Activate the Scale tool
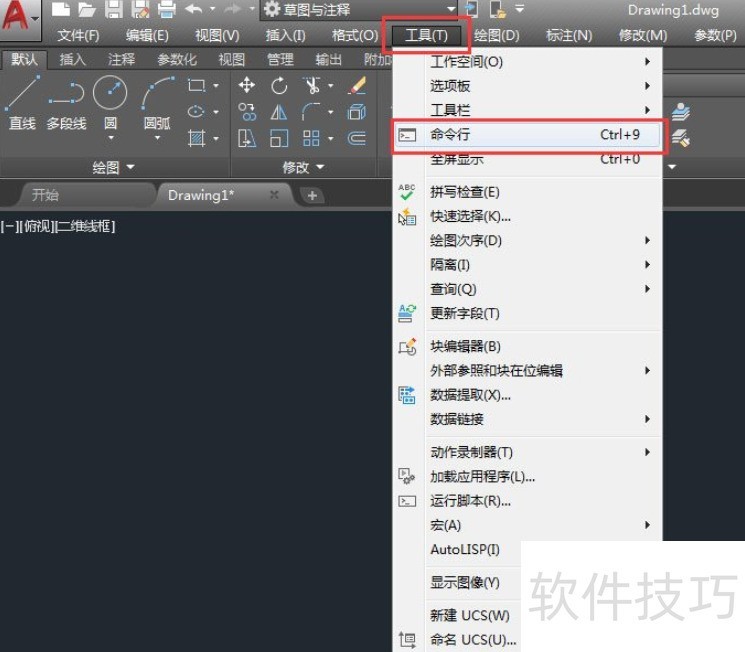745x652 pixels. (279, 138)
